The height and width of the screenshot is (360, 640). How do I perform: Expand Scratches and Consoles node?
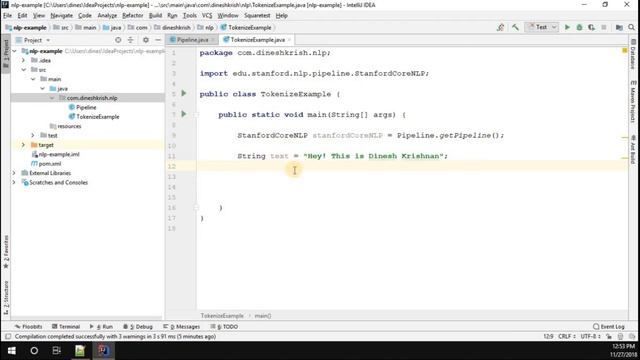tap(14, 182)
